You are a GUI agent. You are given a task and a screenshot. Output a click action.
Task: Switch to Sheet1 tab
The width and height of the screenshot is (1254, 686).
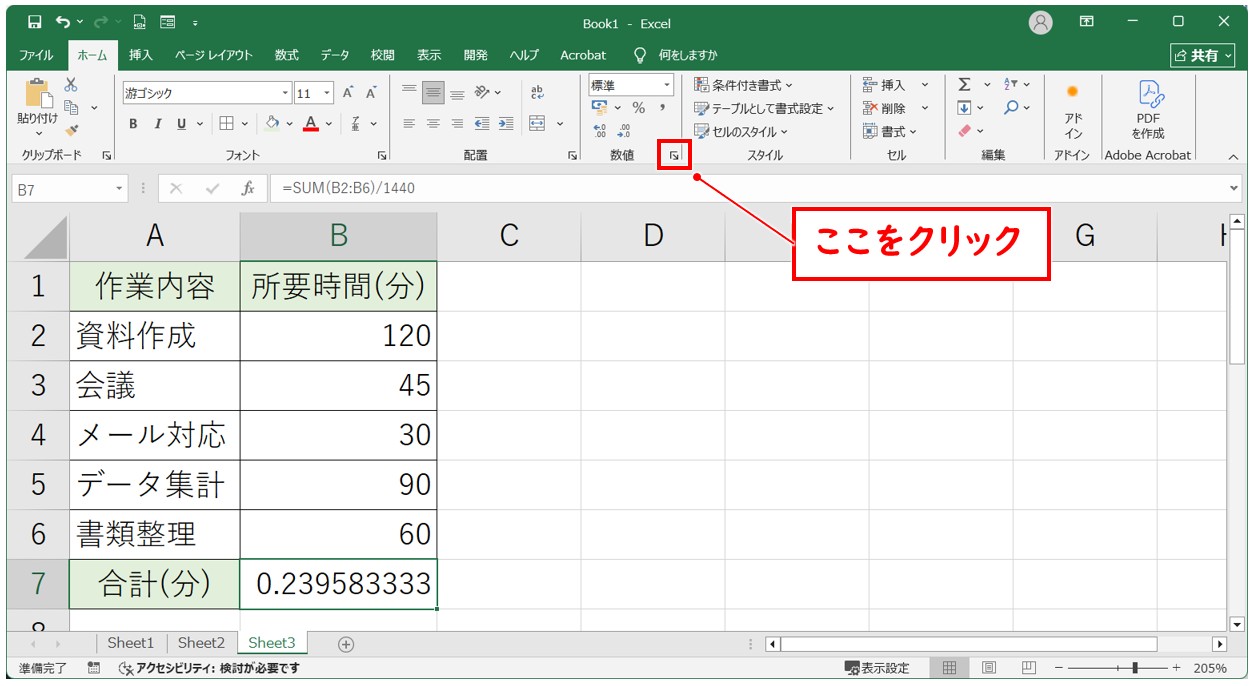coord(131,643)
